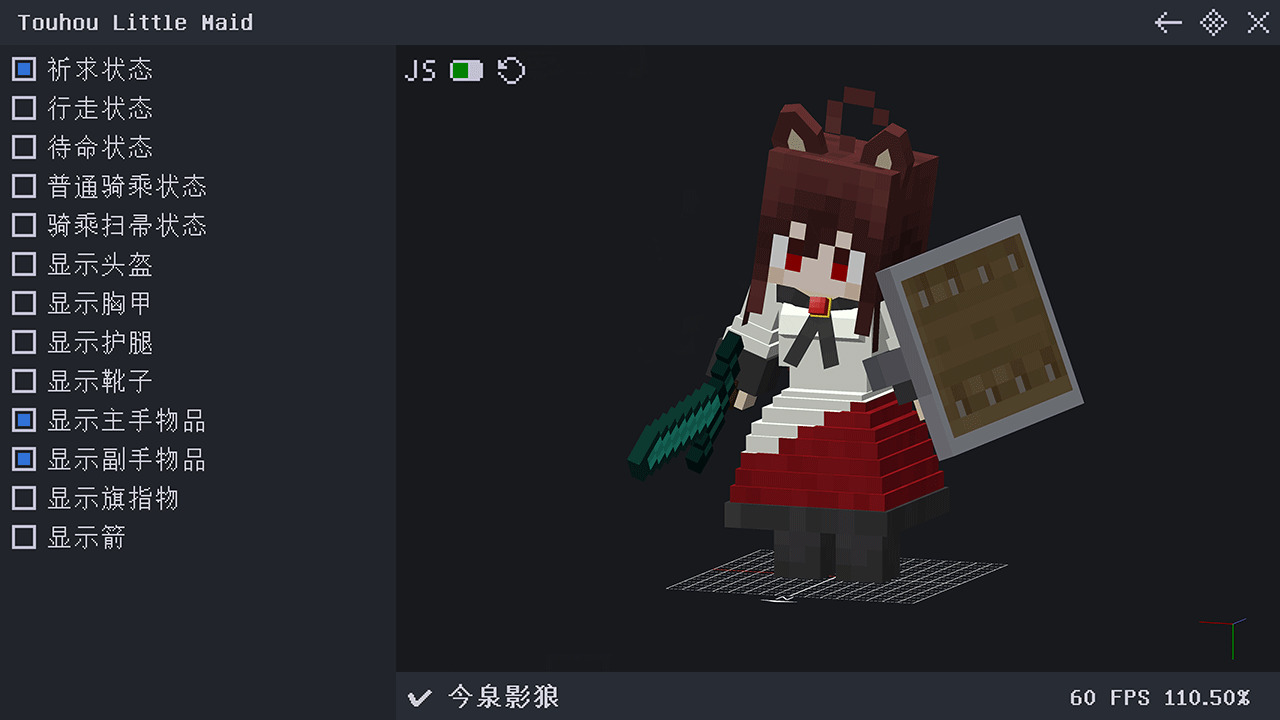Viewport: 1280px width, 720px height.
Task: Click the 110.50% zoom value
Action: pyautogui.click(x=1207, y=698)
